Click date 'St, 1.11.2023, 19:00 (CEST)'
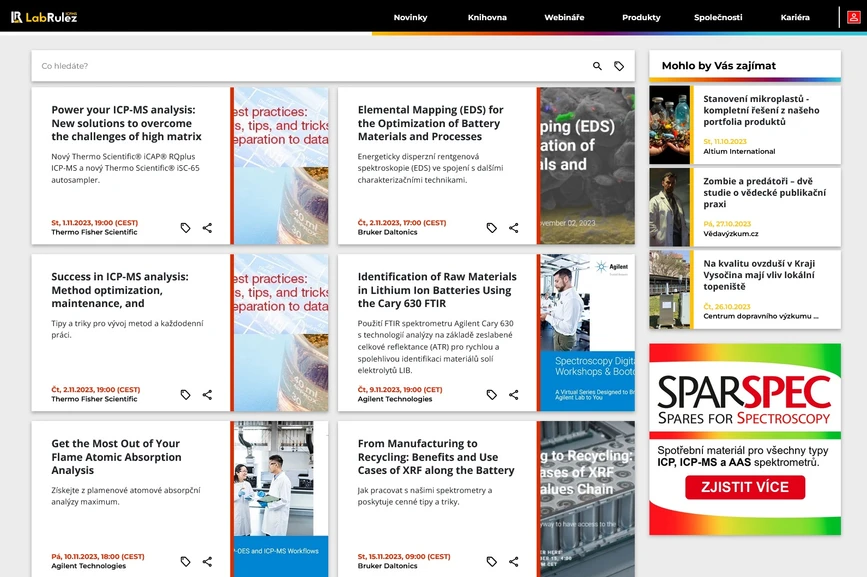 tap(95, 223)
